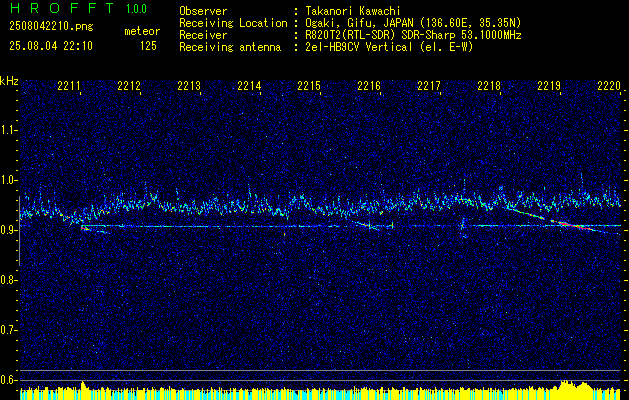629x400 pixels.
Task: Click the 2220 time marker
Action: pyautogui.click(x=609, y=86)
